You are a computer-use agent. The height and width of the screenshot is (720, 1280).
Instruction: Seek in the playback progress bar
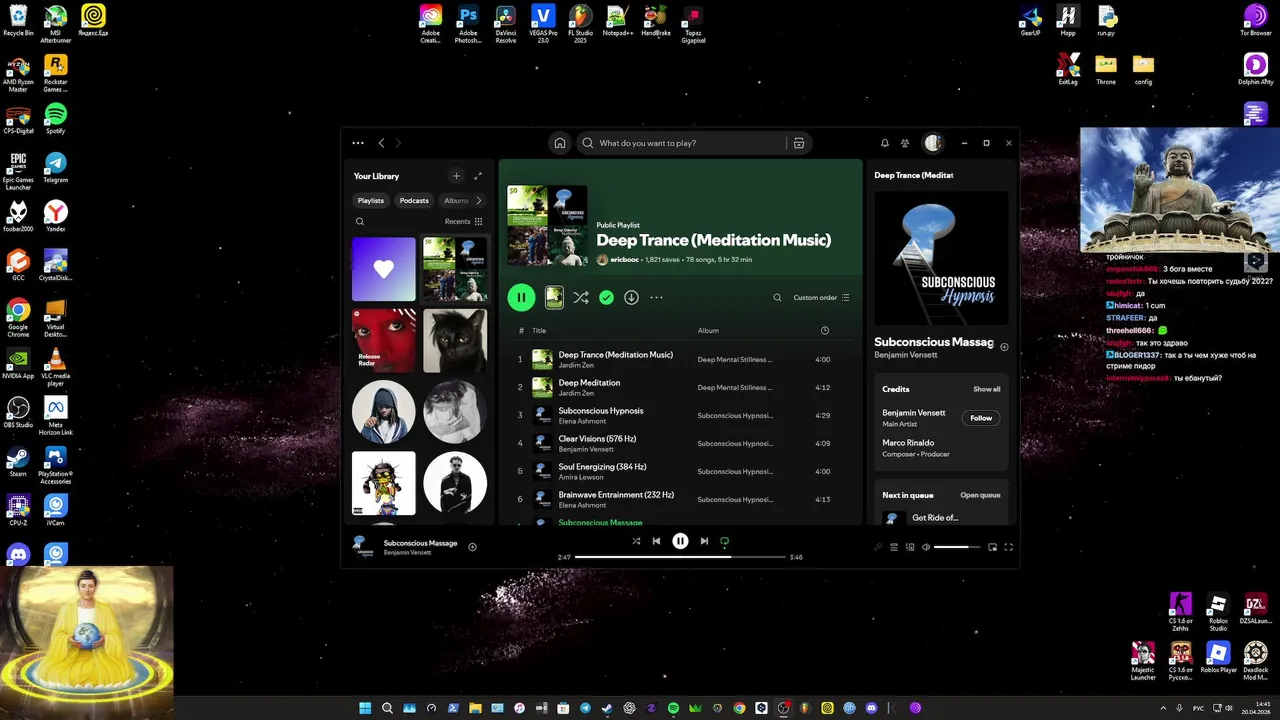point(680,557)
